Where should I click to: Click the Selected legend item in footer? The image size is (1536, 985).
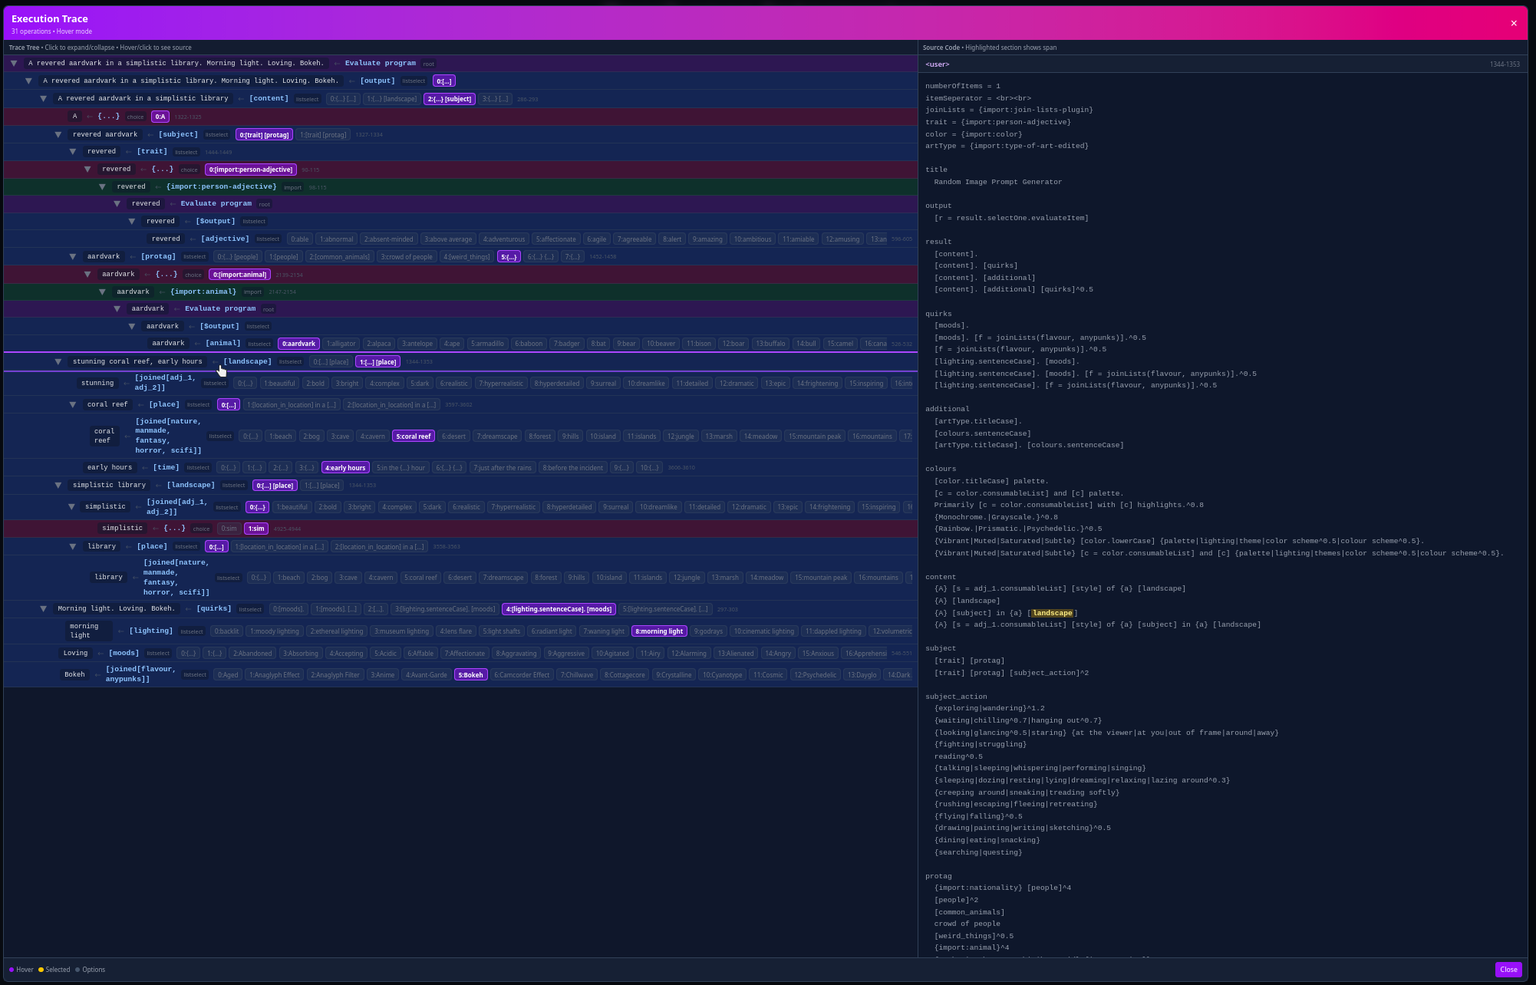click(54, 970)
